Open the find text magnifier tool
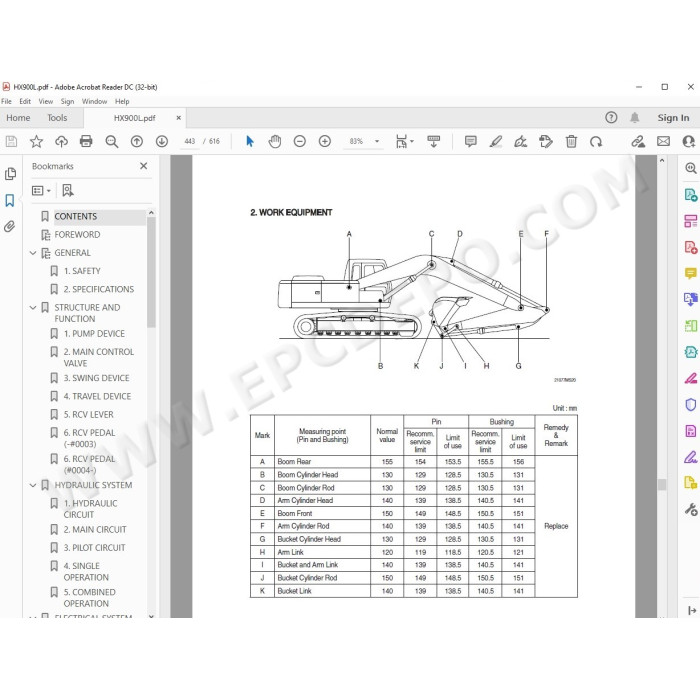This screenshot has height=700, width=700. pyautogui.click(x=112, y=142)
